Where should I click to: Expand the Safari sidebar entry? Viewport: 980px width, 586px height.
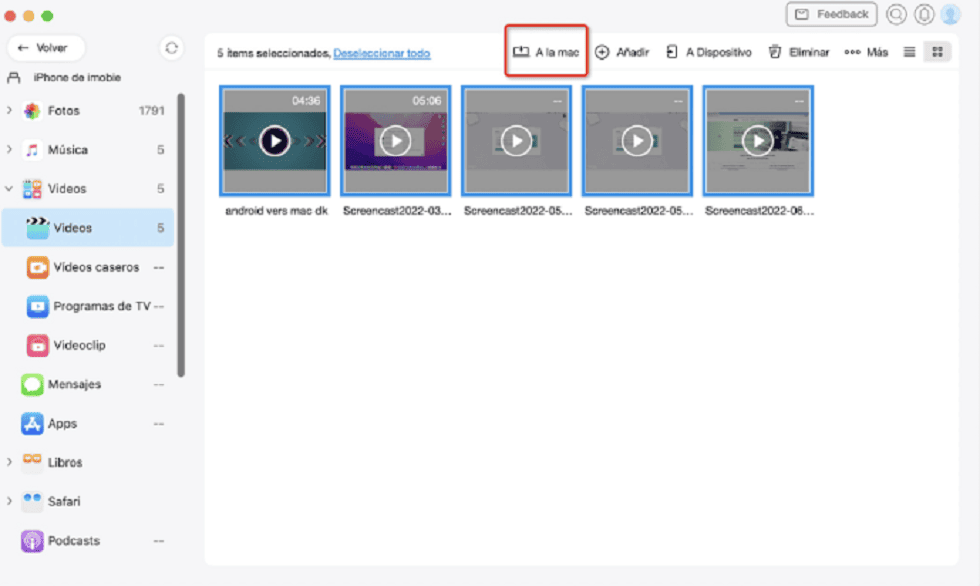[12, 501]
